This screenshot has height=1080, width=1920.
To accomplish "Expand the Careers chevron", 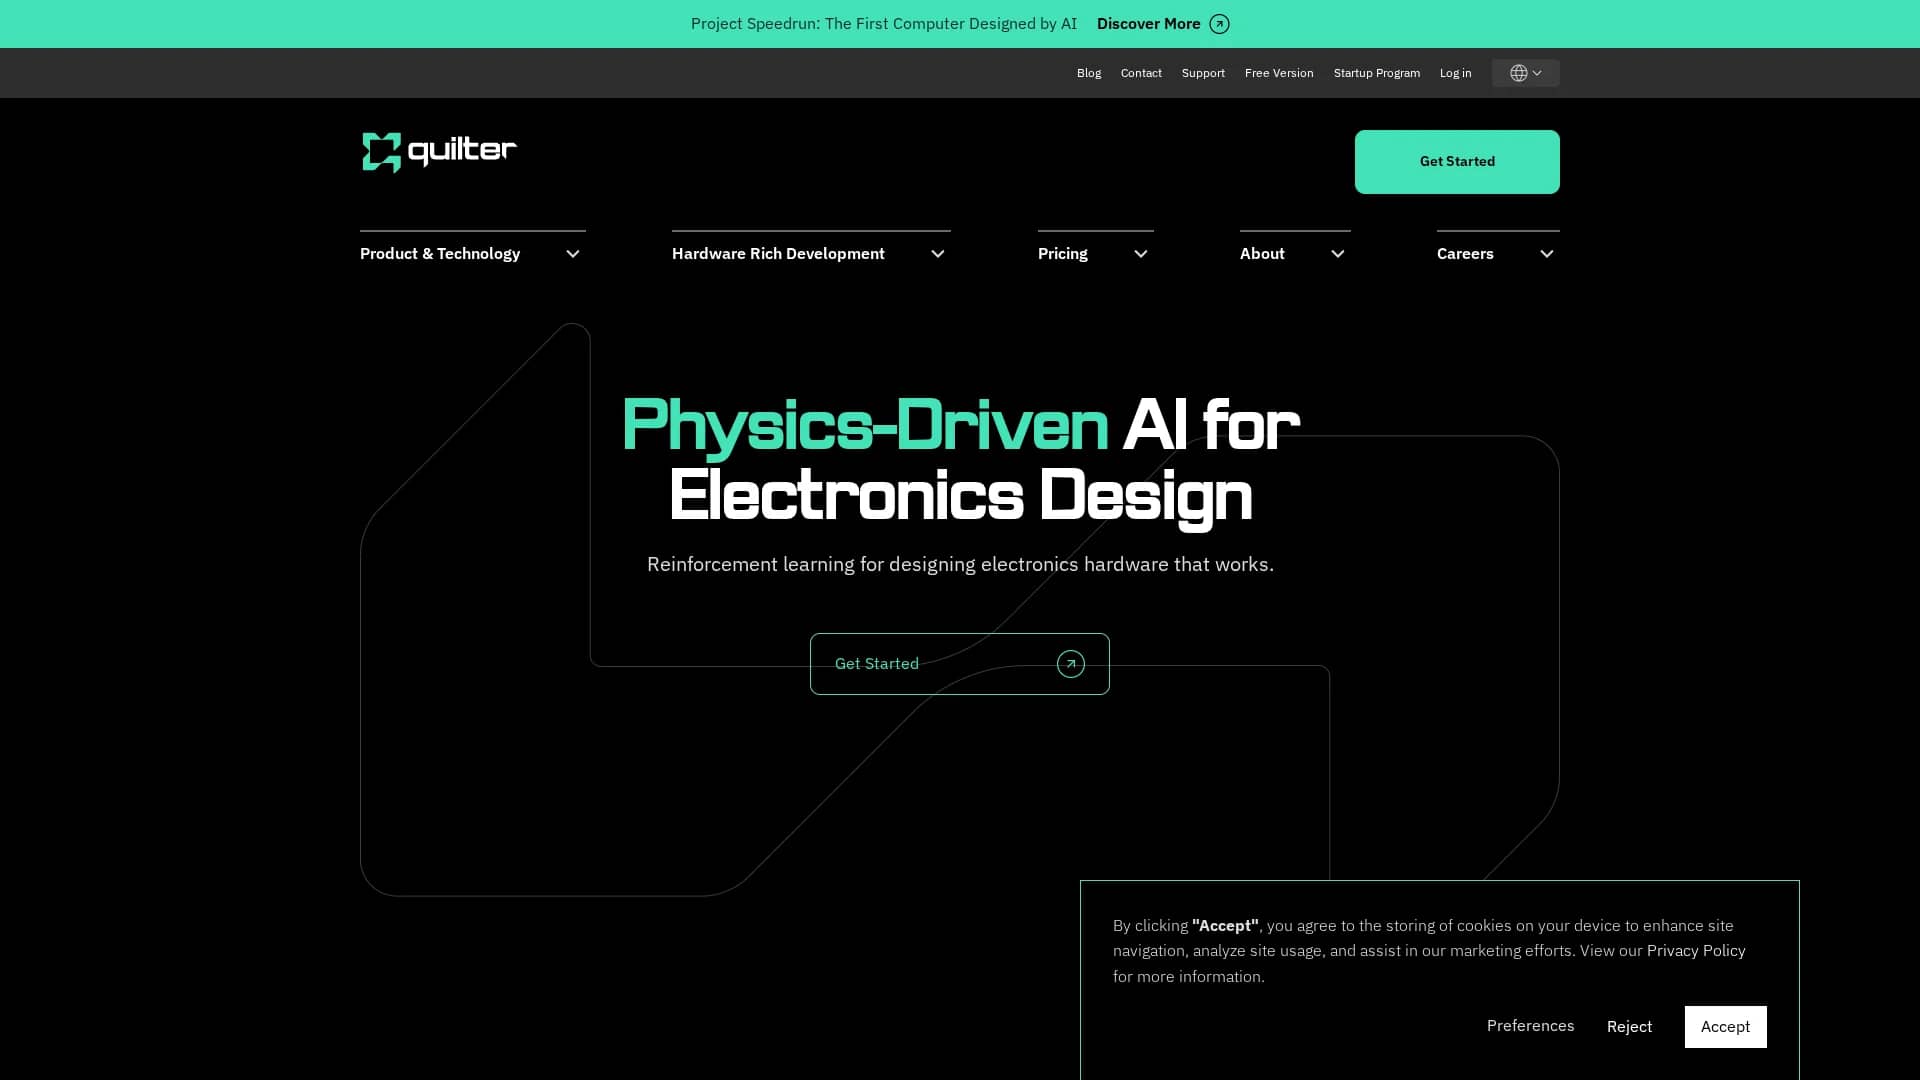I will click(x=1547, y=254).
